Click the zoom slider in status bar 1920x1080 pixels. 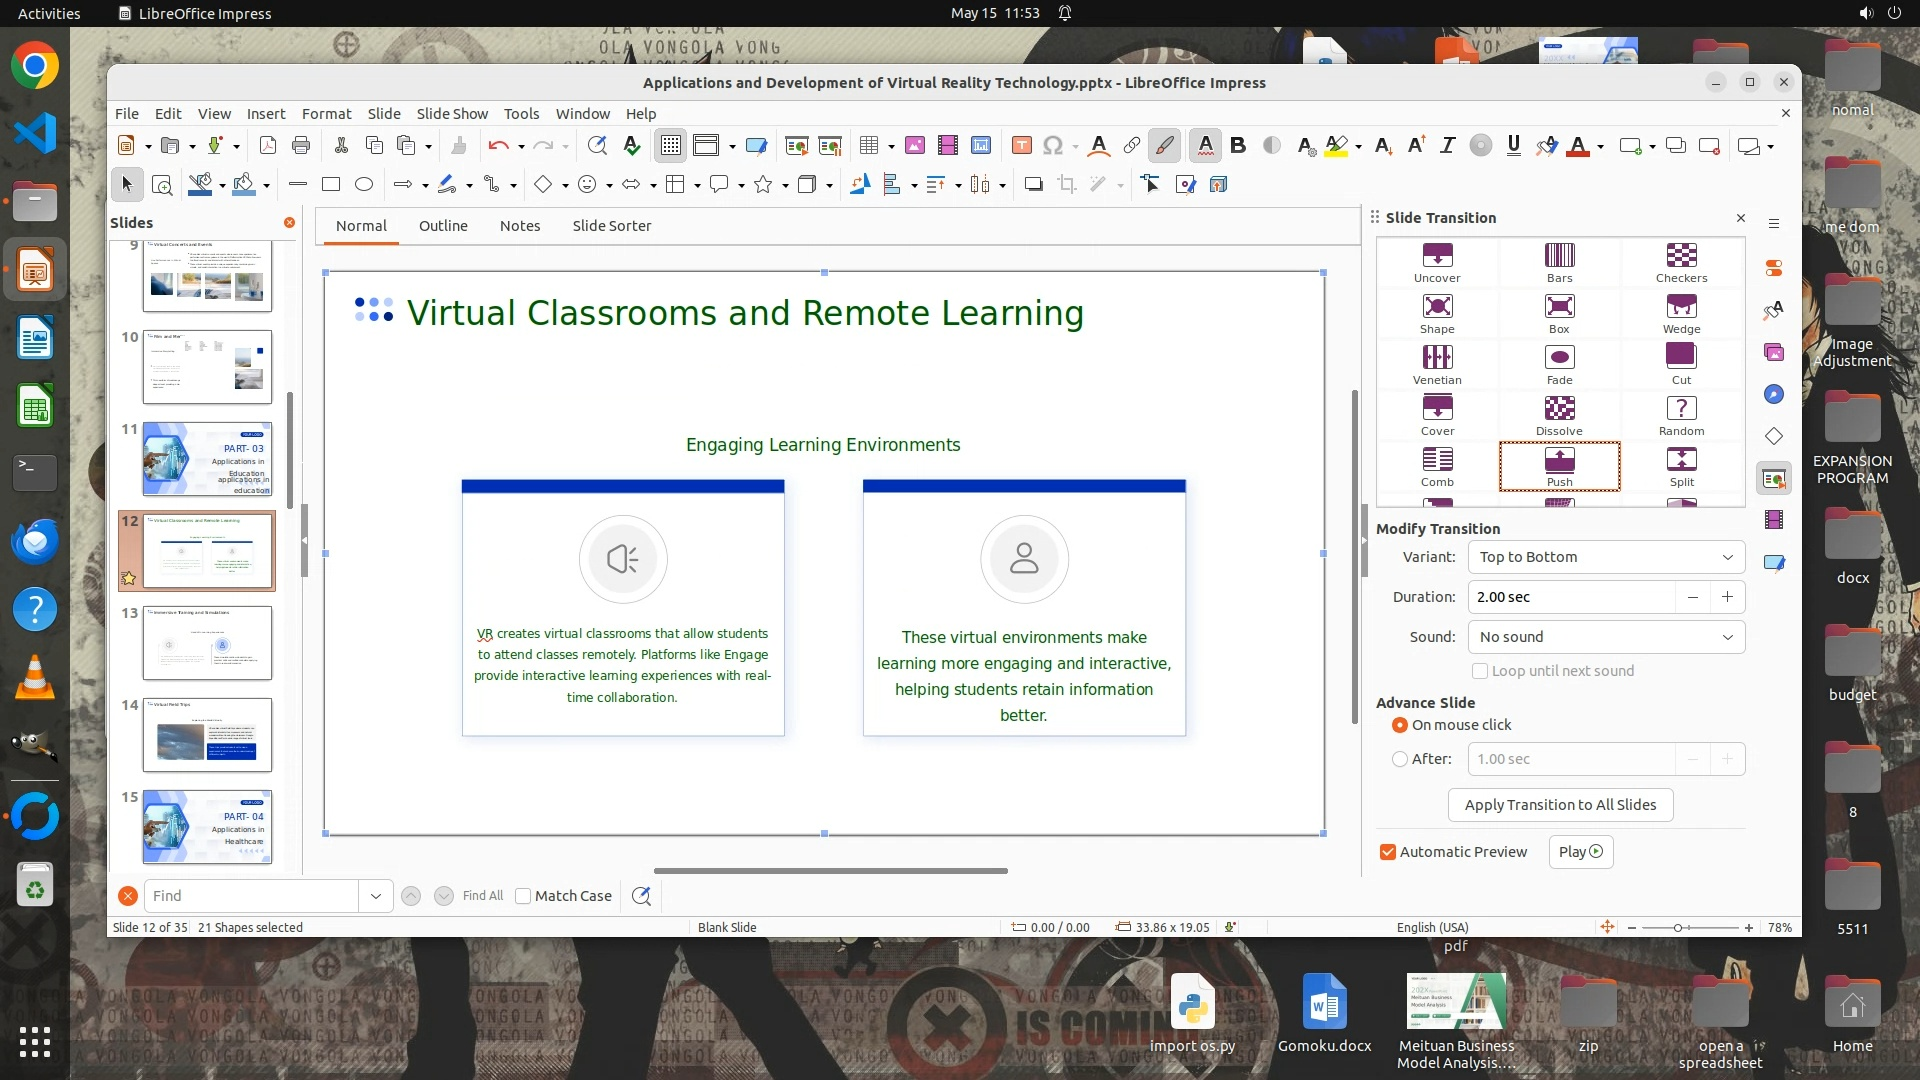[1679, 928]
